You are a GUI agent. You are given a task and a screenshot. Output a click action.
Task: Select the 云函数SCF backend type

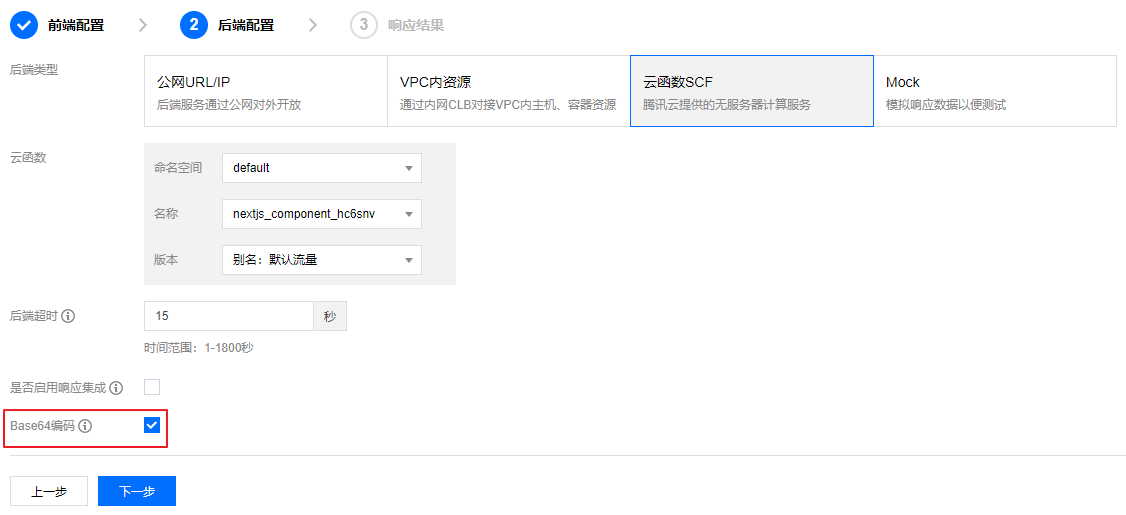(x=752, y=91)
